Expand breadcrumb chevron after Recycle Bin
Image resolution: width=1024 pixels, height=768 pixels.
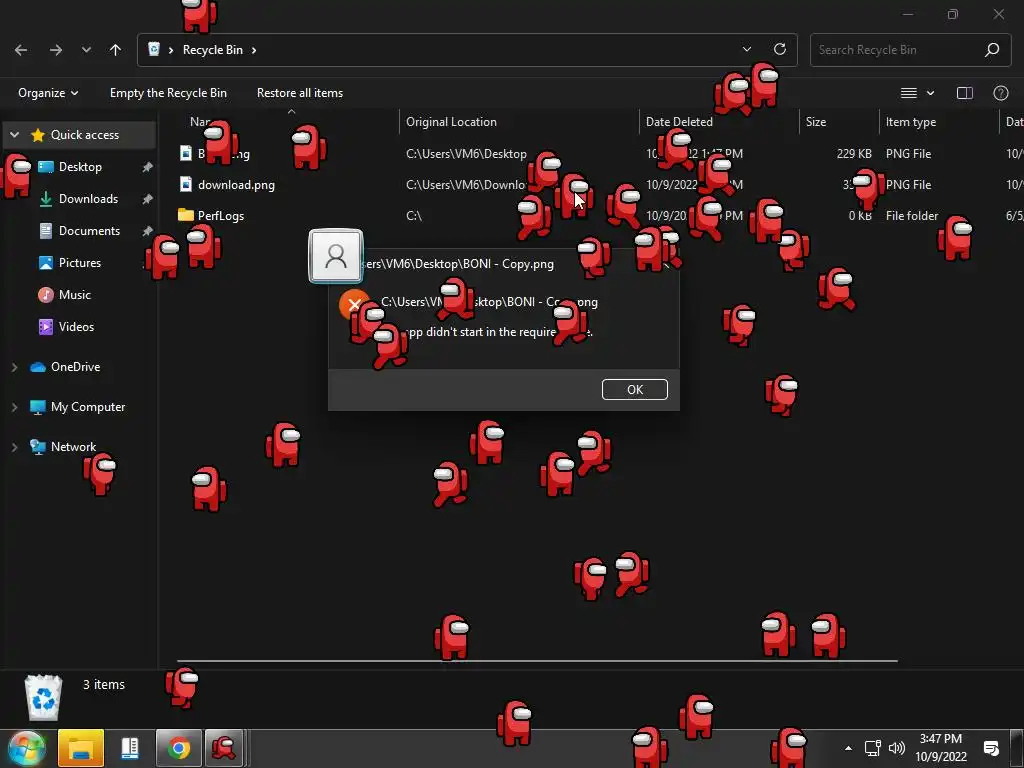[x=254, y=50]
